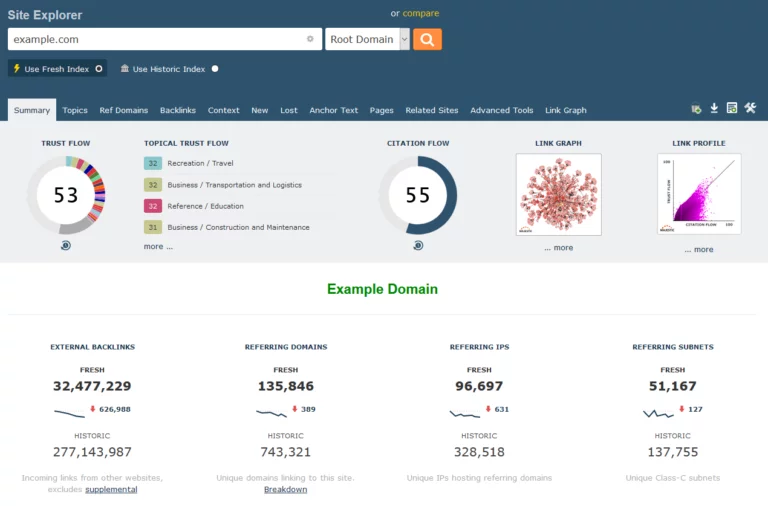The width and height of the screenshot is (768, 506).
Task: Expand more under the Link Profile chart
Action: click(x=699, y=249)
